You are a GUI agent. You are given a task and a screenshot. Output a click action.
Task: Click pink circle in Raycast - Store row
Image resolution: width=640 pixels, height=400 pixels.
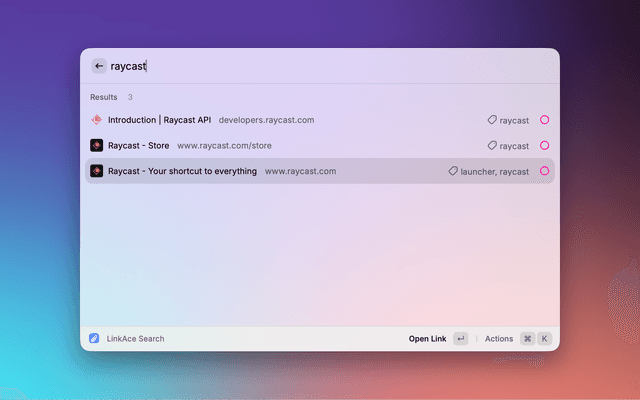coord(544,145)
